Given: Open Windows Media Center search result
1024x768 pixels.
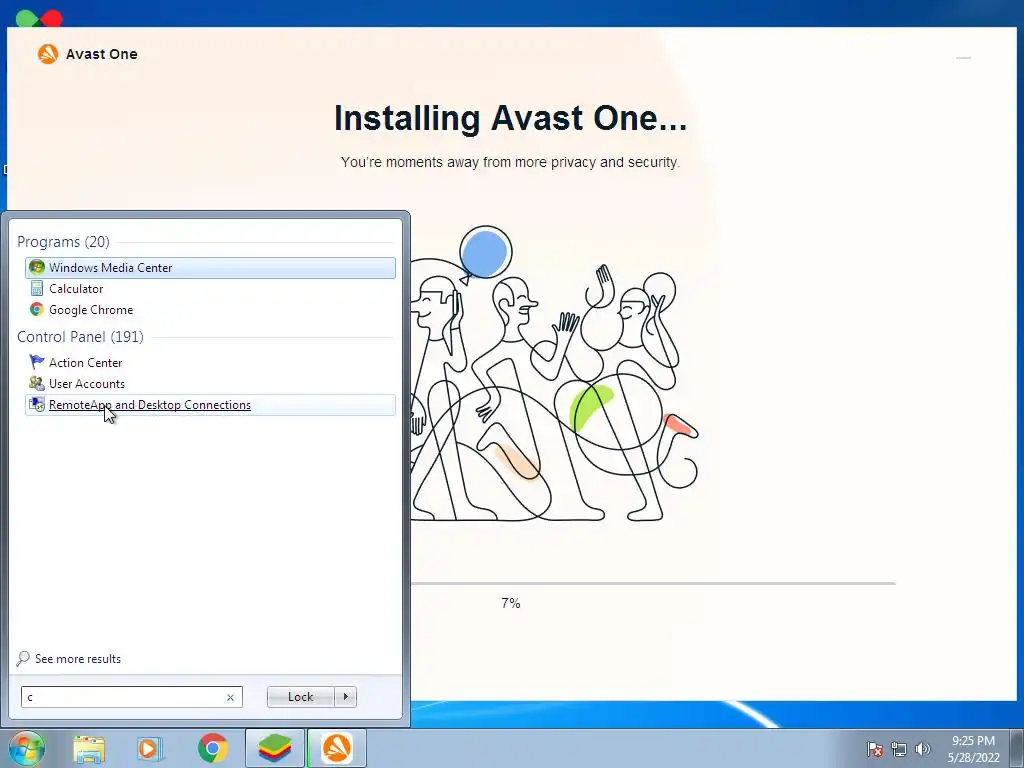Looking at the screenshot, I should (x=210, y=268).
